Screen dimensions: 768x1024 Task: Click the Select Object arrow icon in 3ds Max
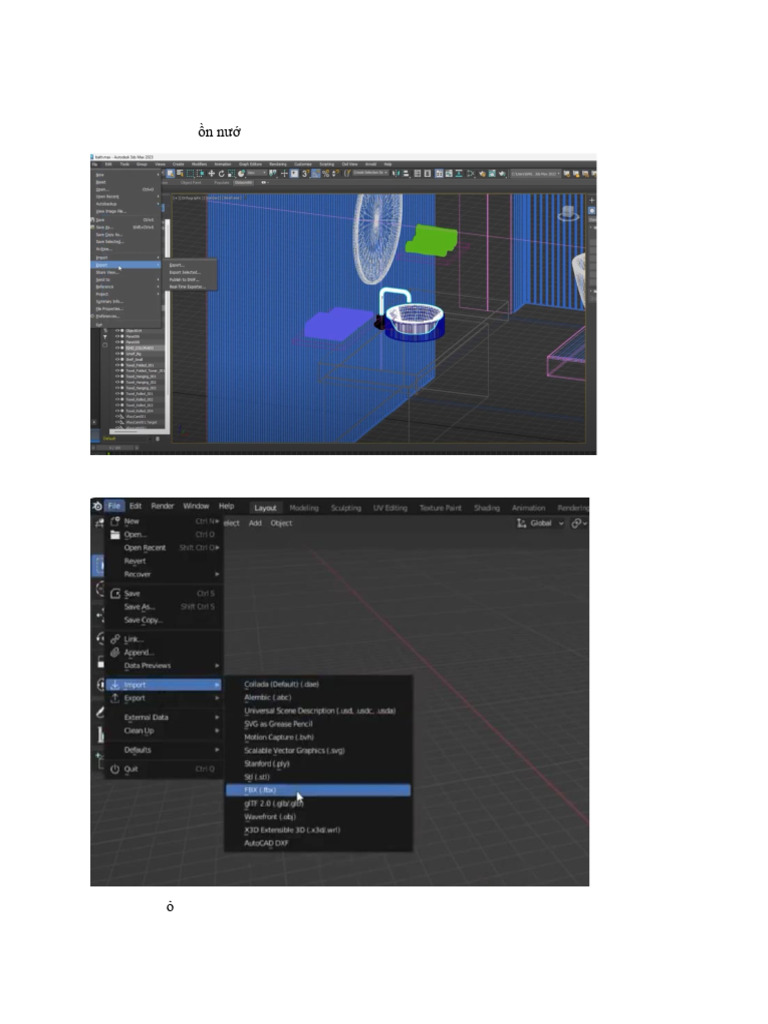[170, 173]
